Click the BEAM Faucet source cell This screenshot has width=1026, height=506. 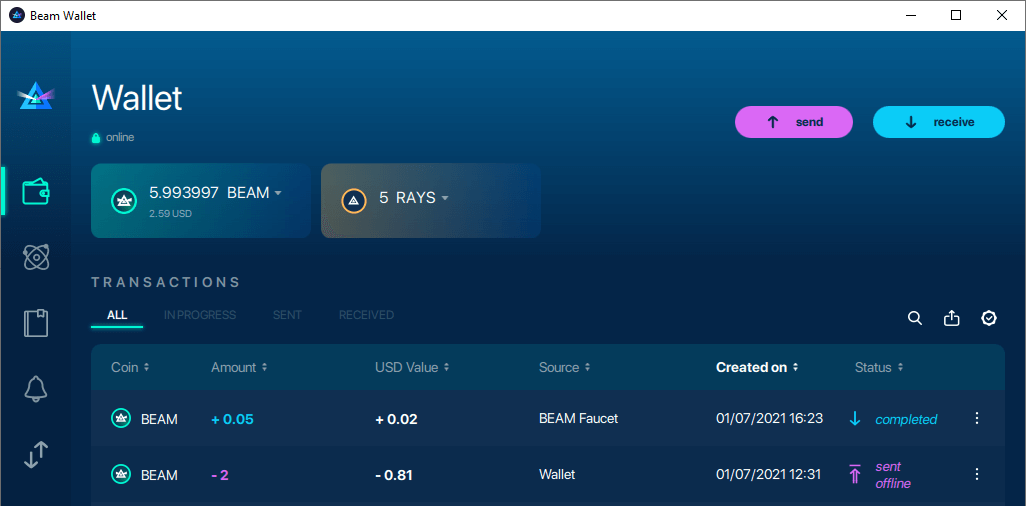click(578, 418)
